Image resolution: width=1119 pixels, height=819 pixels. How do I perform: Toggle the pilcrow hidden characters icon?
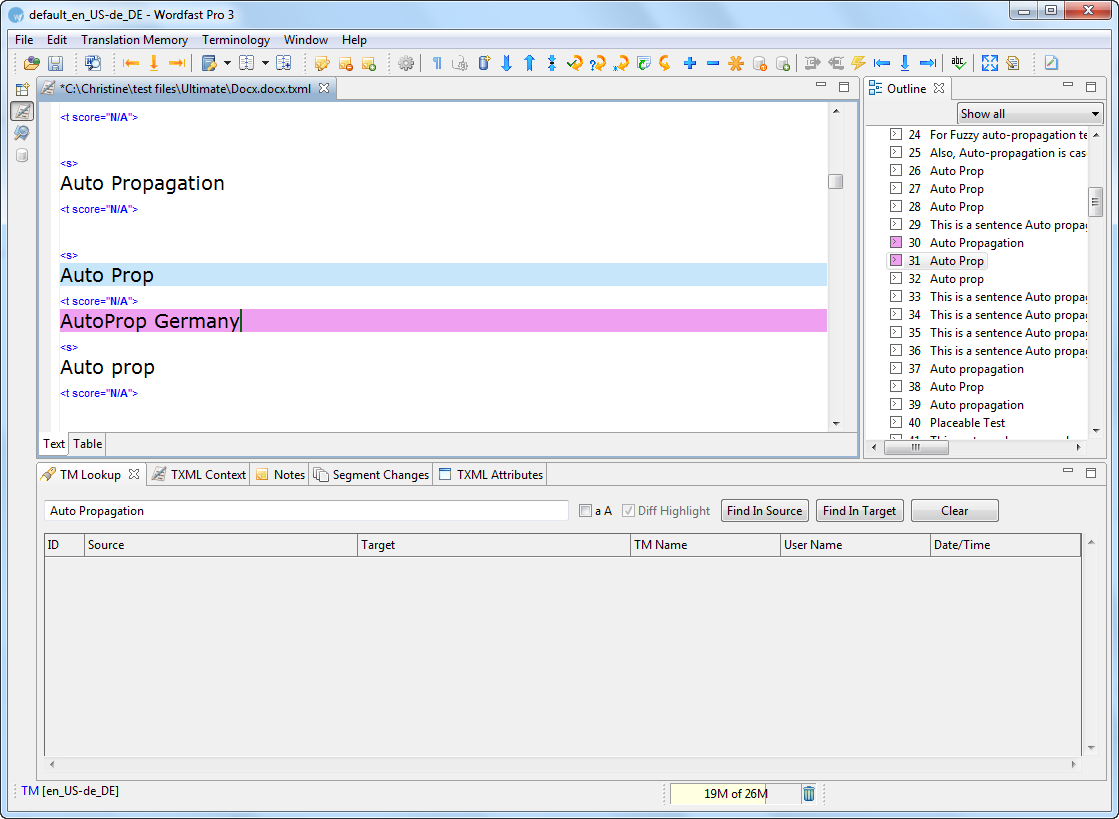437,63
